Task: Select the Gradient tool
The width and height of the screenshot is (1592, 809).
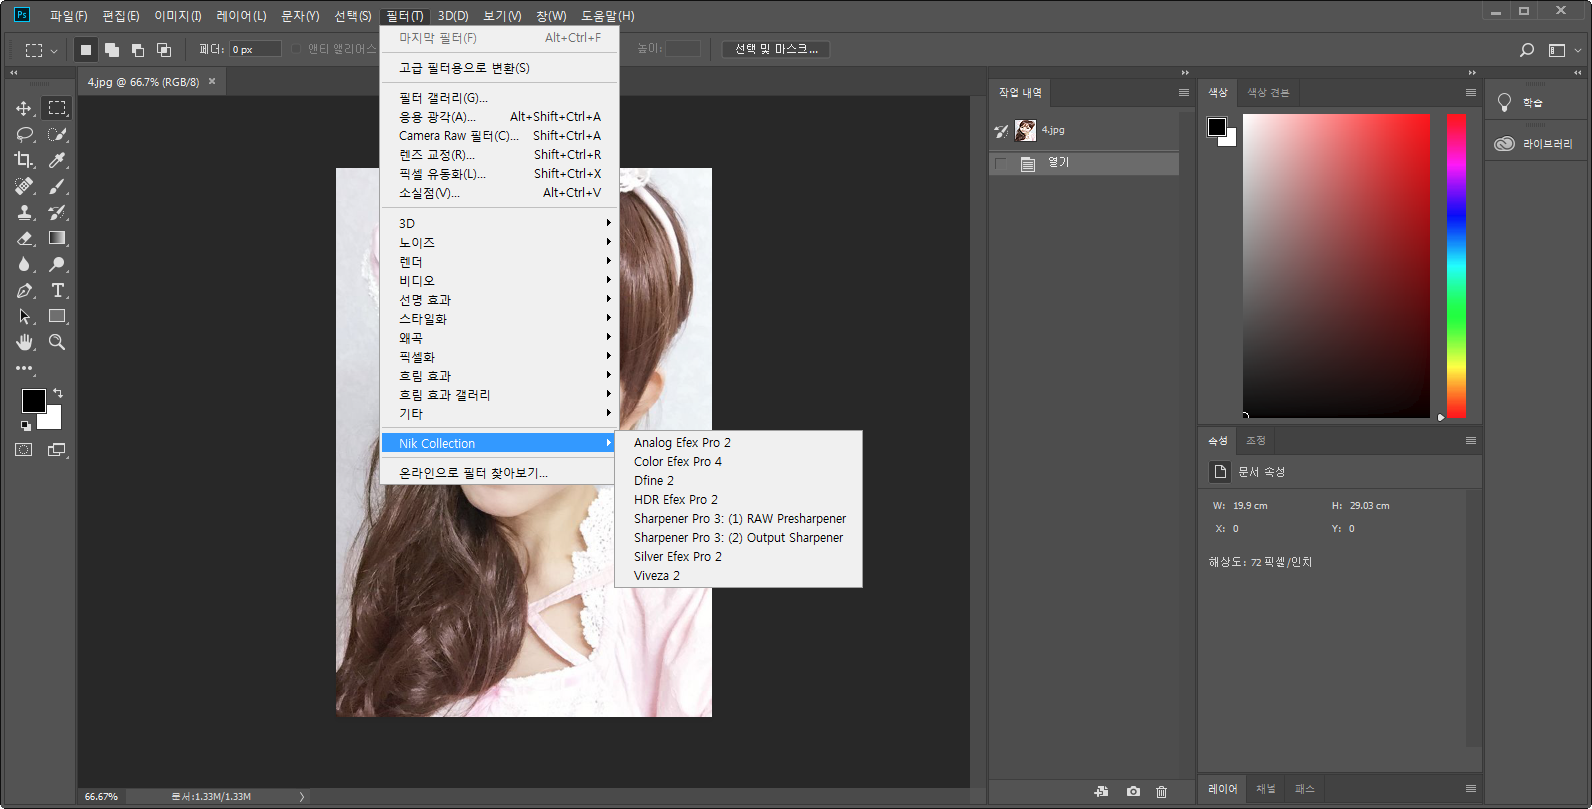Action: [x=57, y=238]
